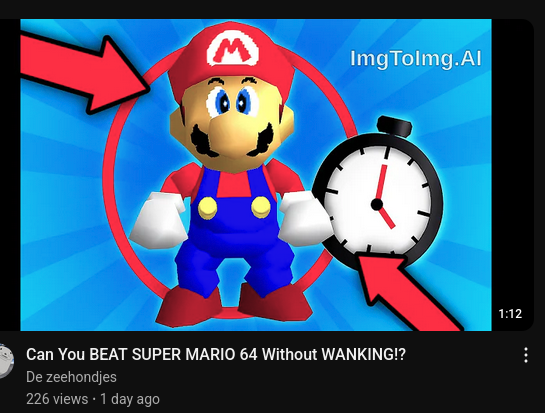
Task: Click the stopwatch face in the thumbnail
Action: [377, 200]
